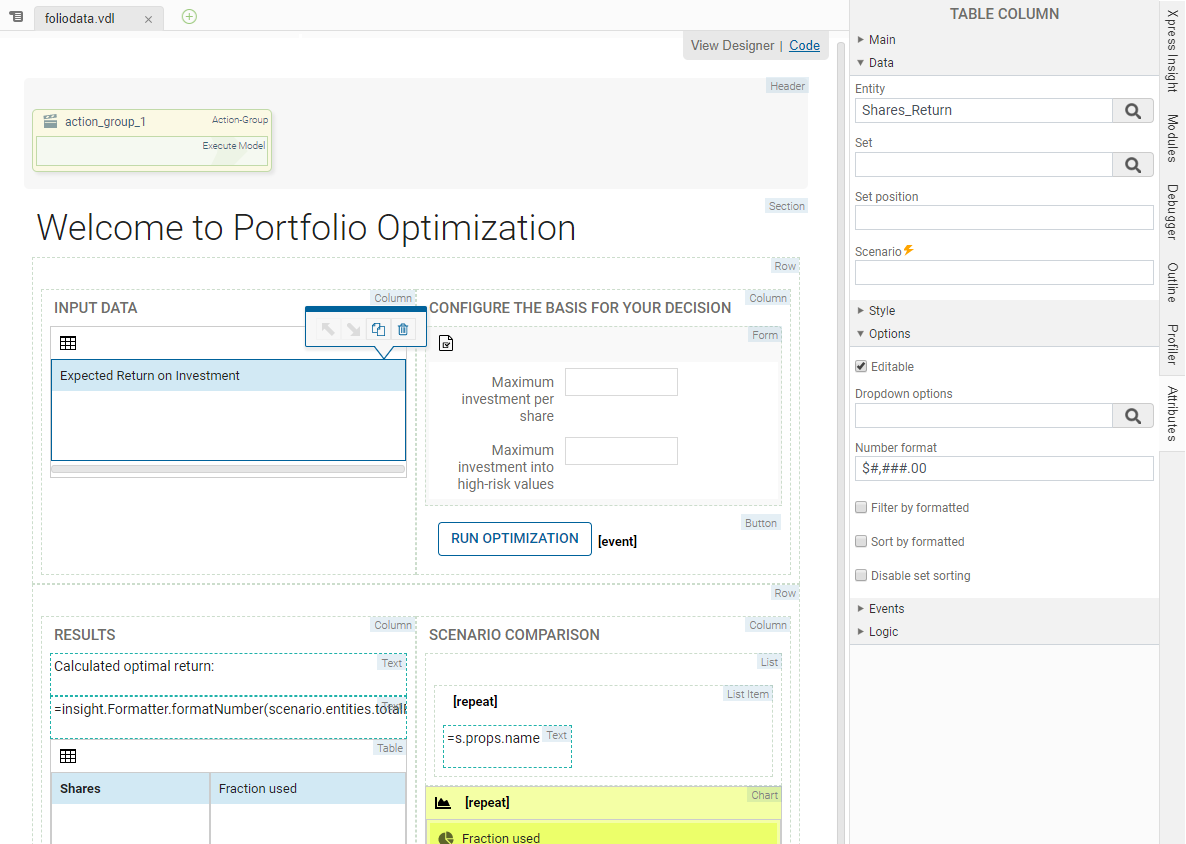Click the horizontal scrollbar under the input table
The height and width of the screenshot is (844, 1186).
228,468
